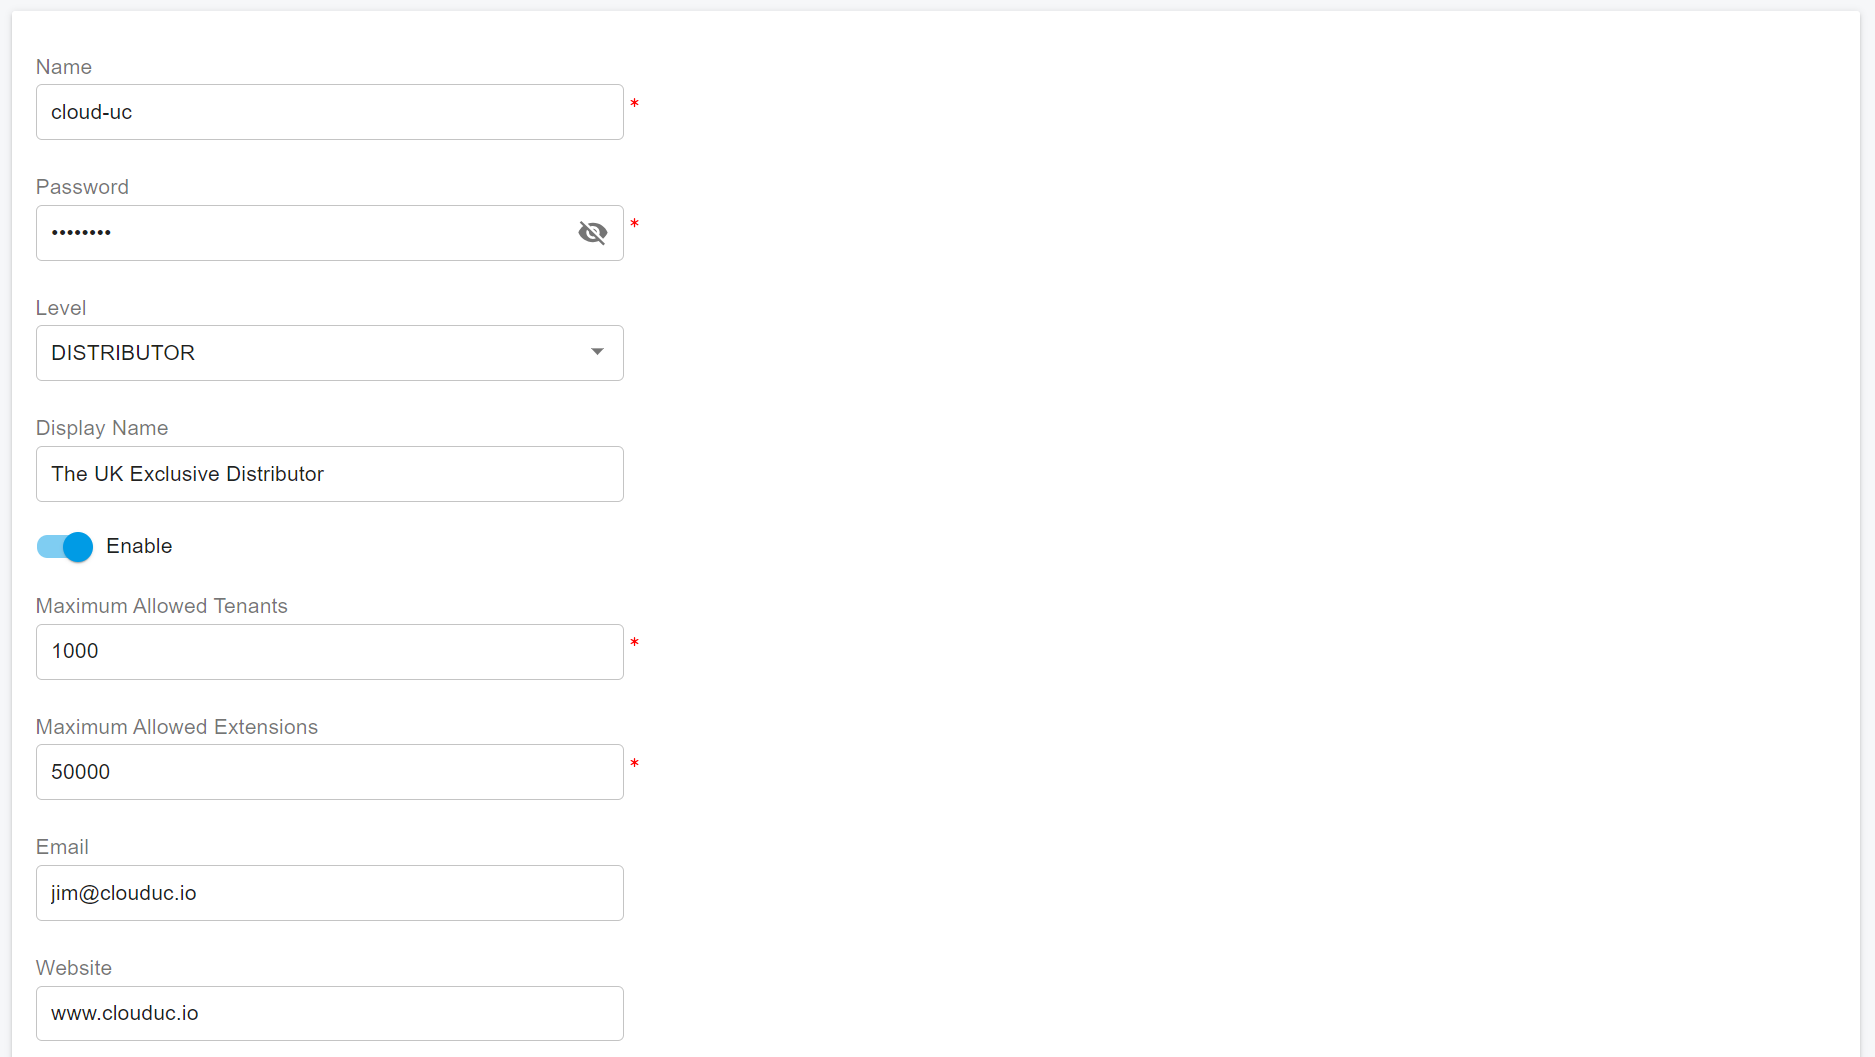Click the Level dropdown arrow
Viewport: 1875px width, 1057px height.
pos(597,352)
